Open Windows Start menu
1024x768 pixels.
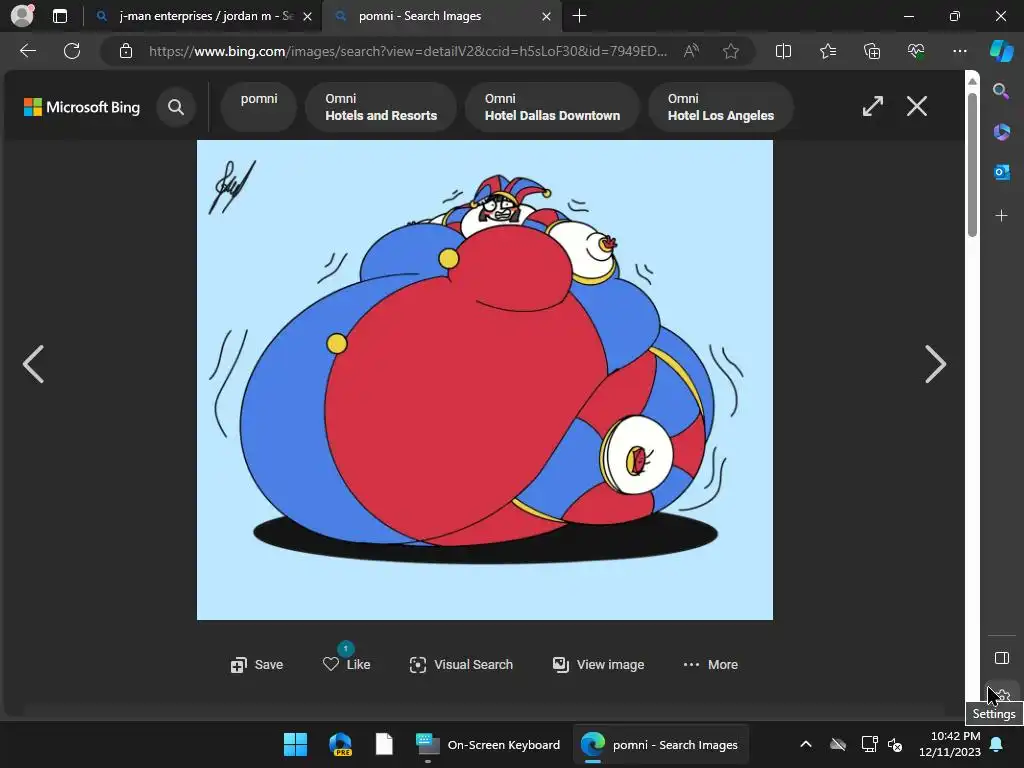[x=295, y=744]
